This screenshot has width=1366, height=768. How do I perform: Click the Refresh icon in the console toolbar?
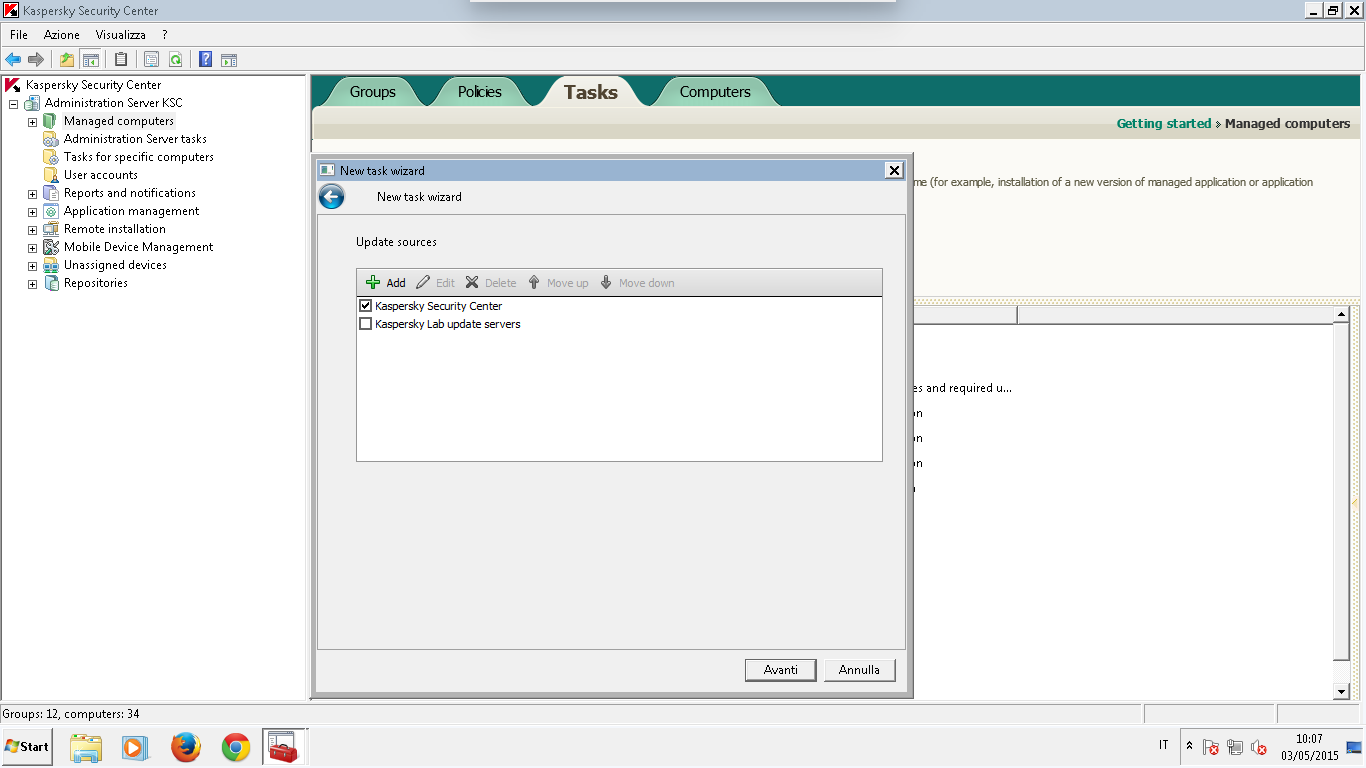pyautogui.click(x=175, y=59)
